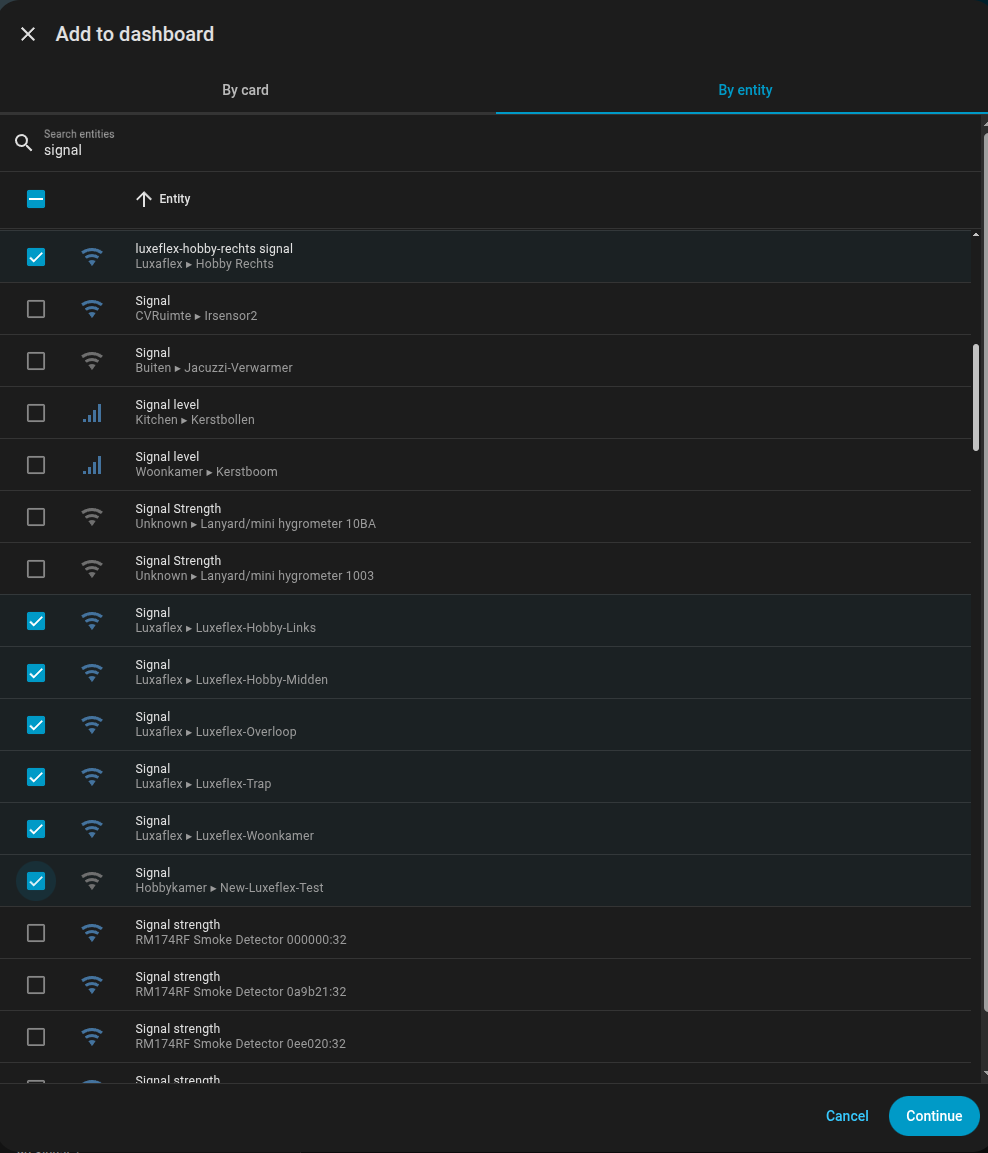Click the wifi icon for Irsensor2 signal
Screen dimensions: 988x1153
coord(92,309)
